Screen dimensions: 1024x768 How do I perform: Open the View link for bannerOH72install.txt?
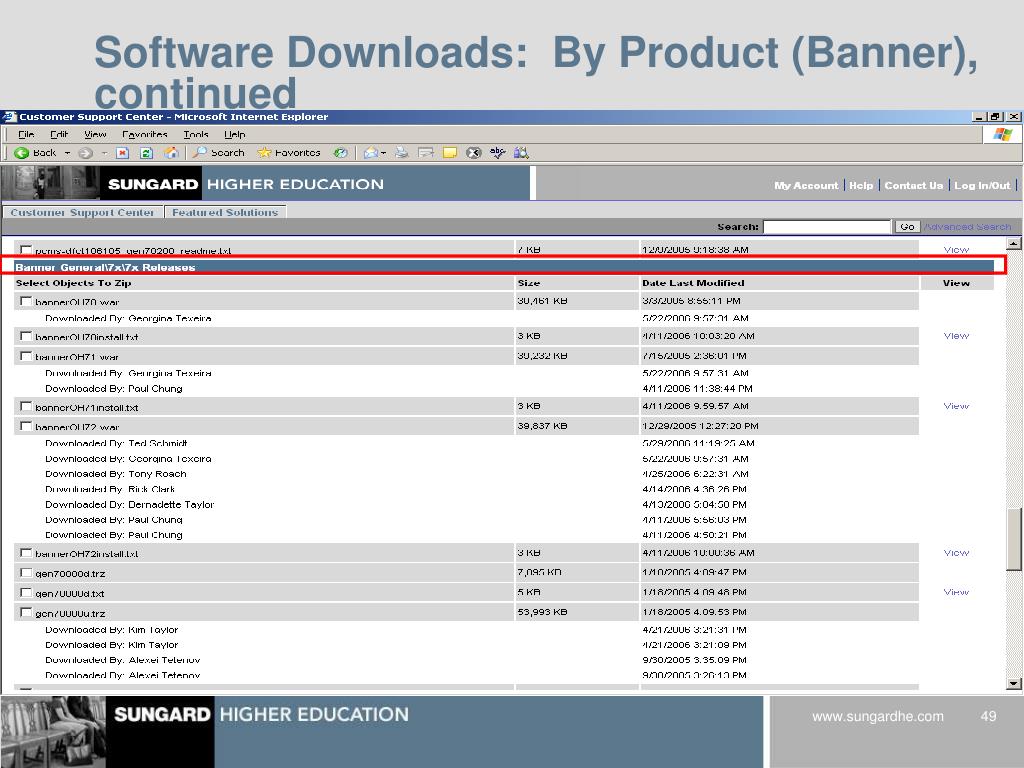956,552
